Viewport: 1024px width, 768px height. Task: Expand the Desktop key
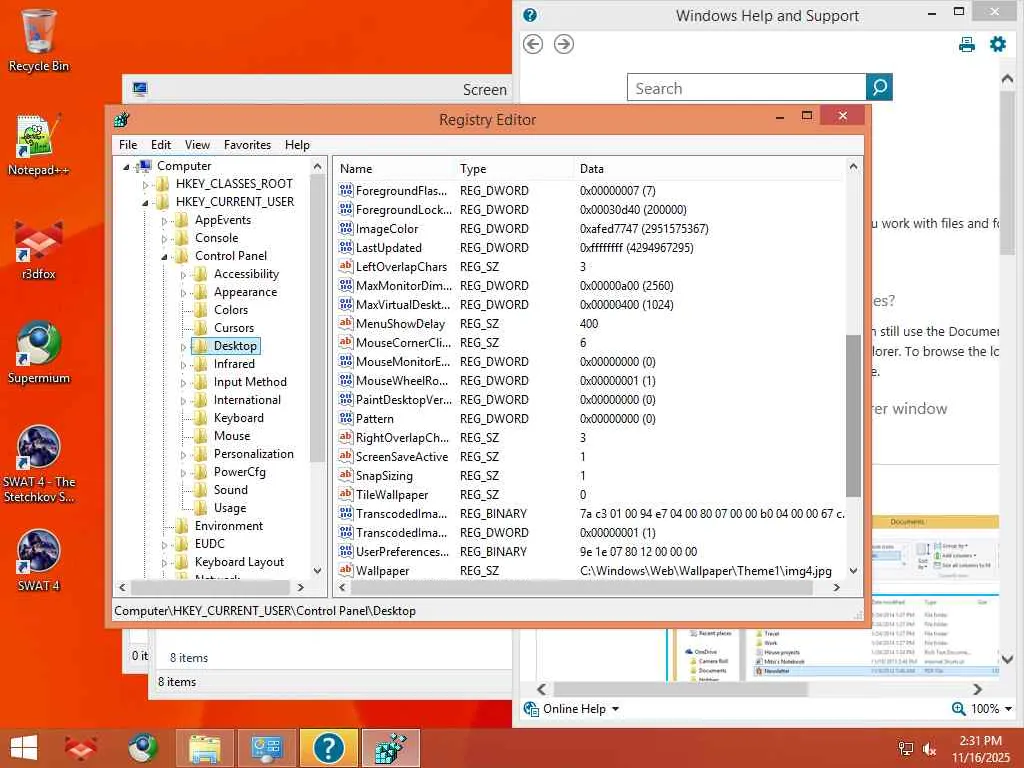[184, 347]
